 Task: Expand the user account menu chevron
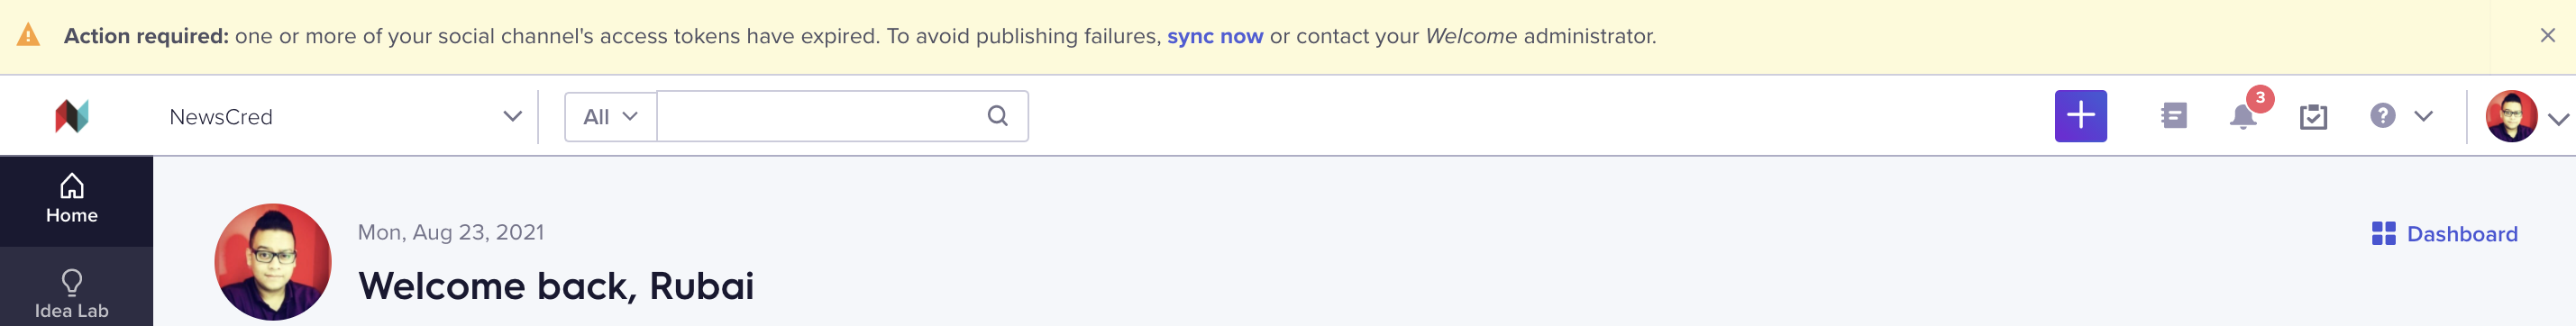pos(2558,119)
